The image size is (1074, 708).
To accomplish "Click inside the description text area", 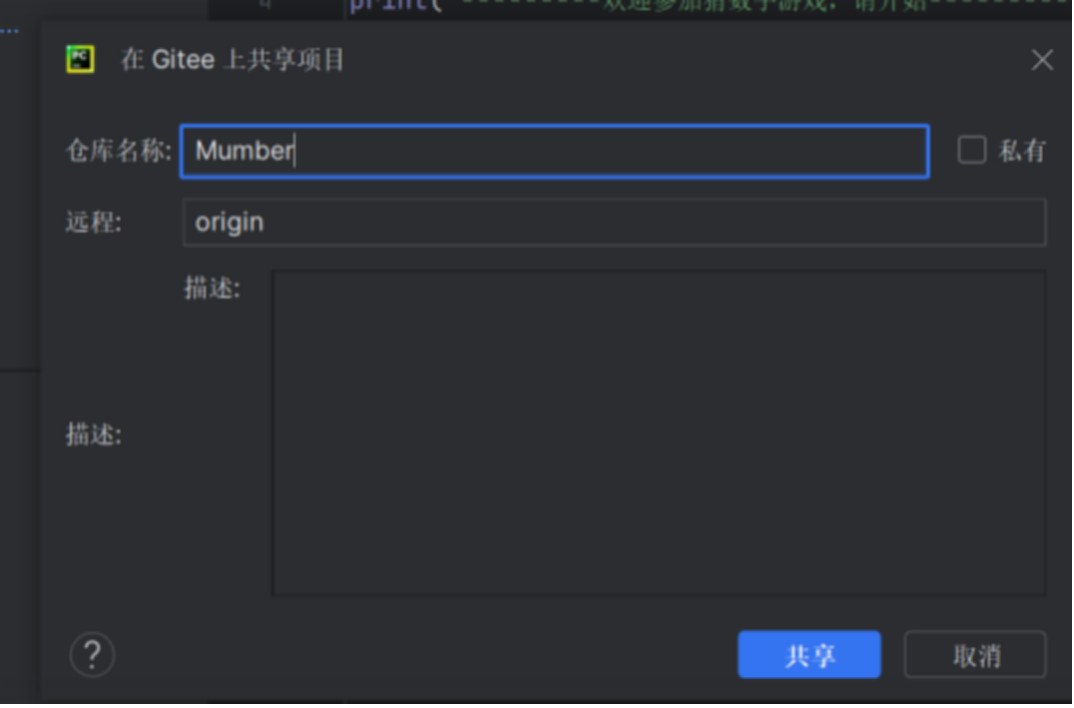I will tap(659, 433).
